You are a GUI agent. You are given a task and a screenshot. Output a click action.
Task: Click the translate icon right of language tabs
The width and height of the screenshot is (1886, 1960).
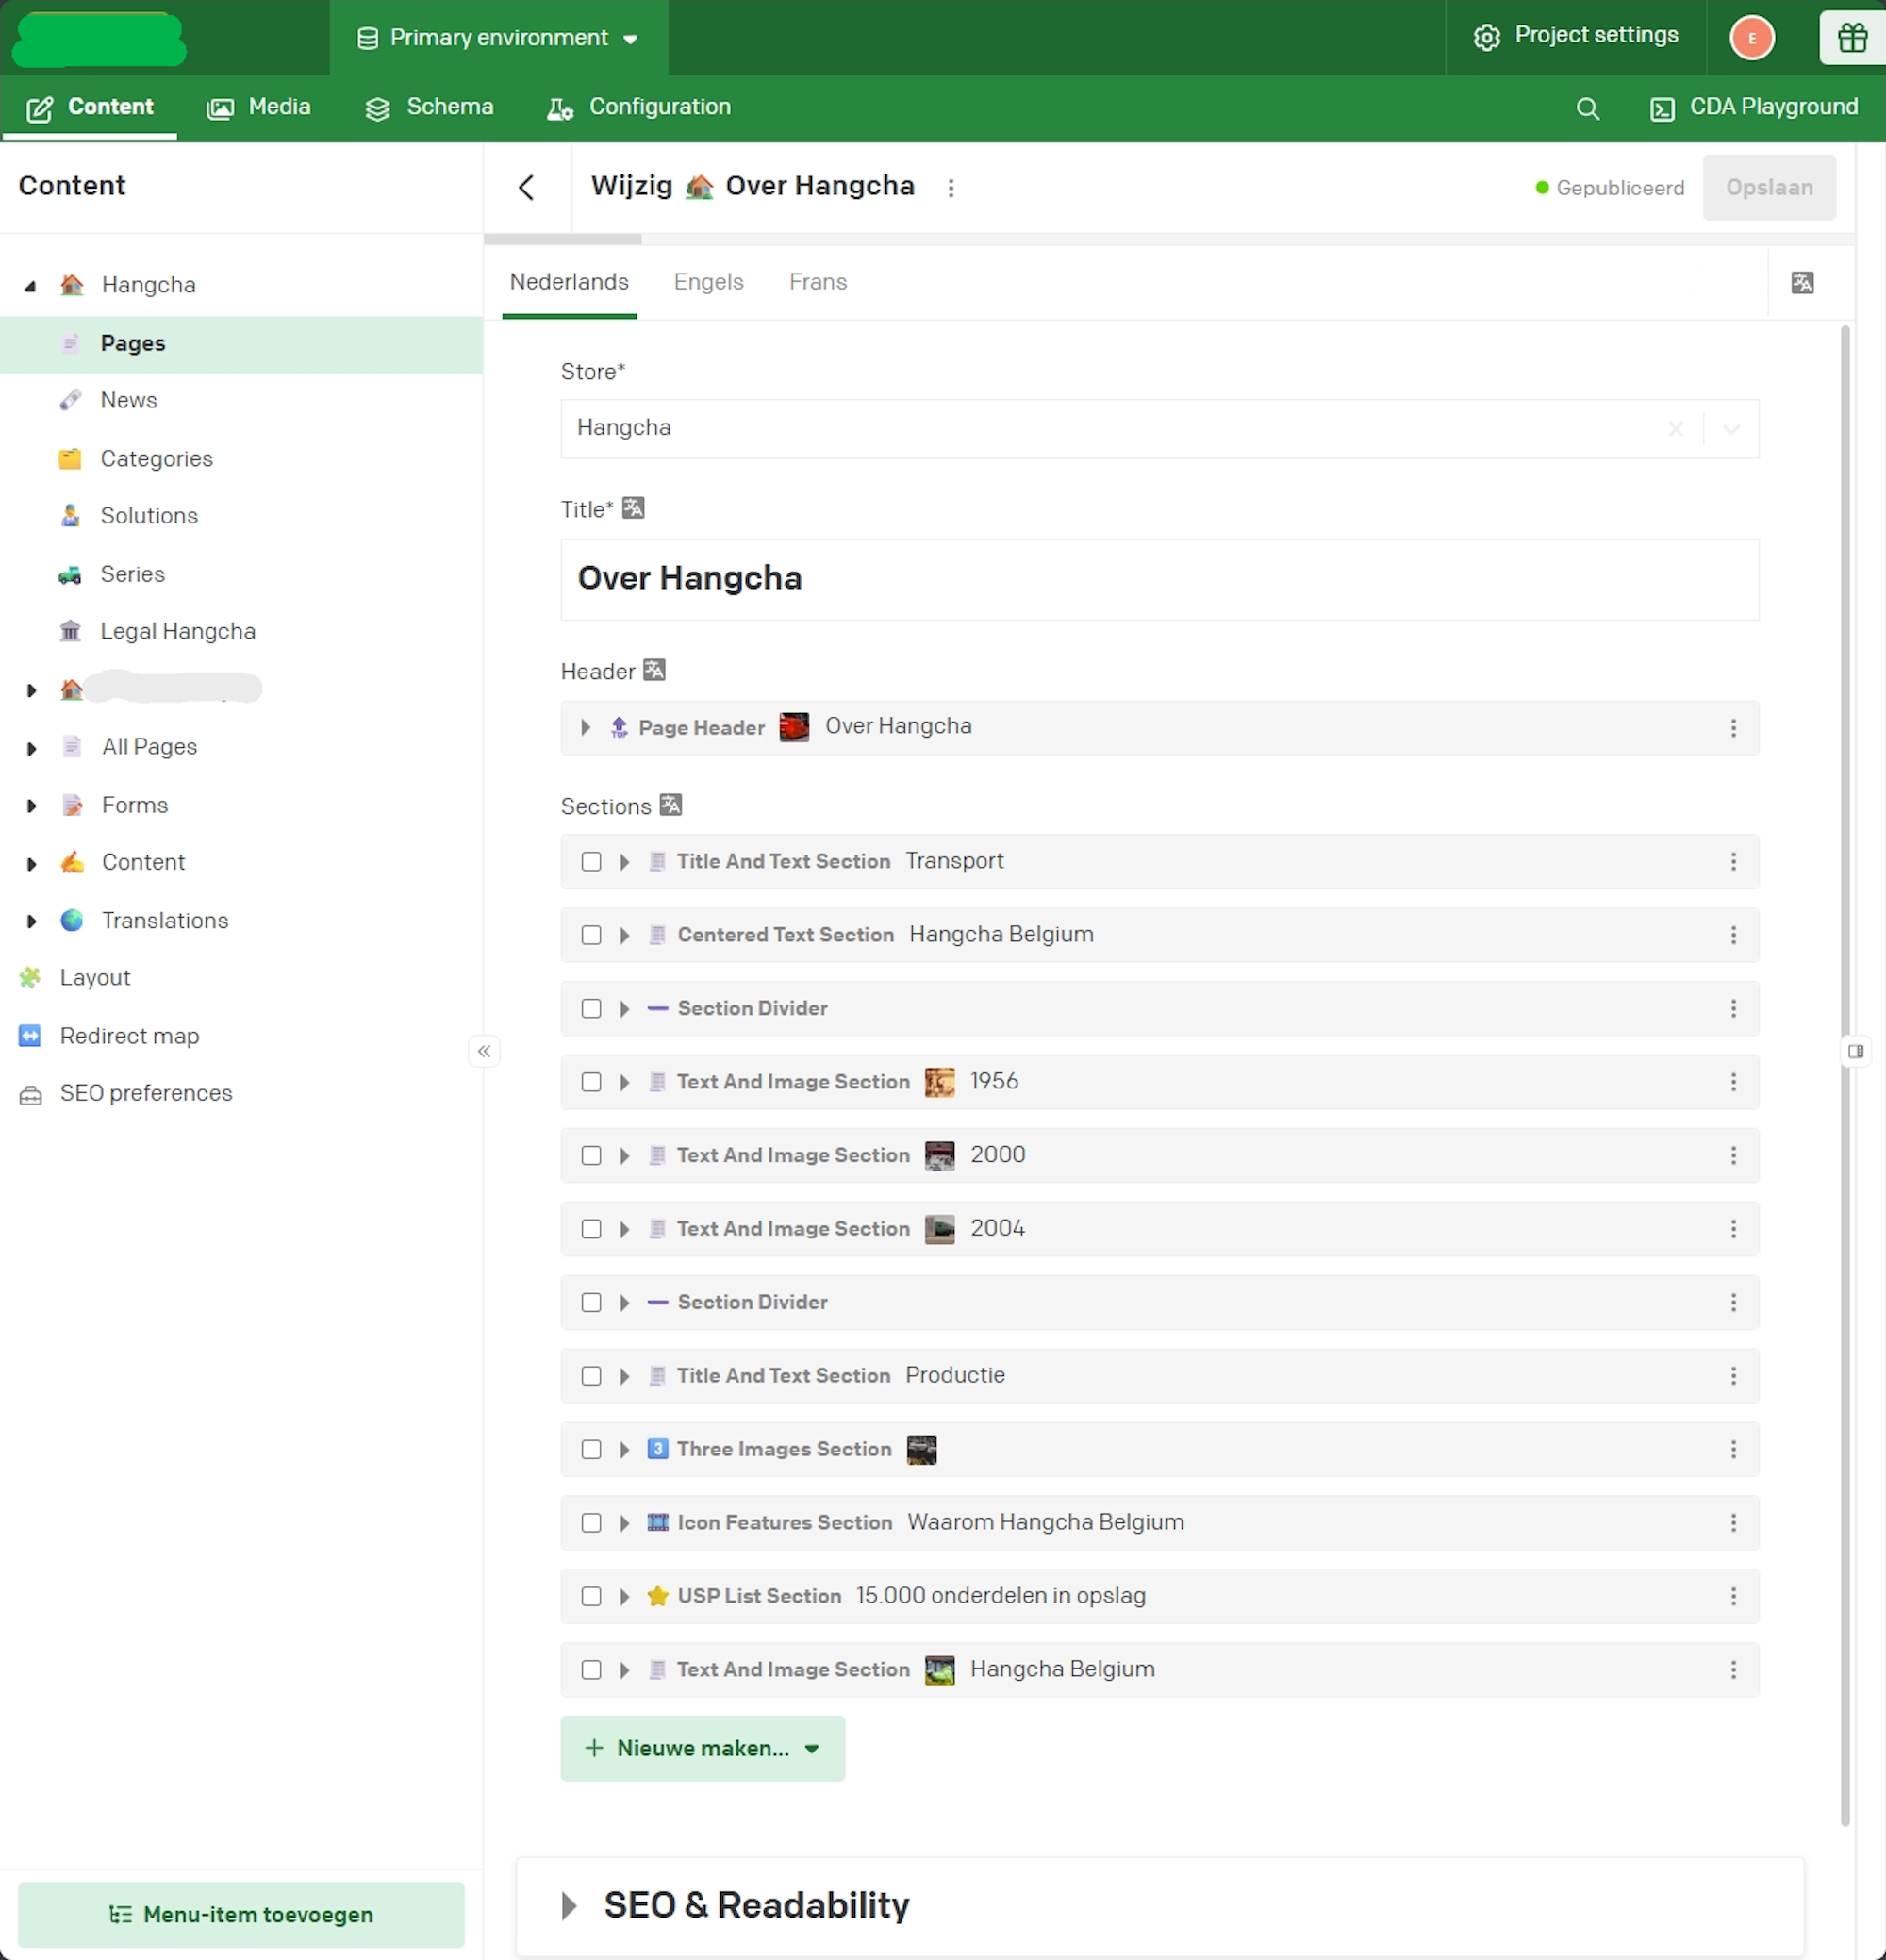pyautogui.click(x=1802, y=283)
